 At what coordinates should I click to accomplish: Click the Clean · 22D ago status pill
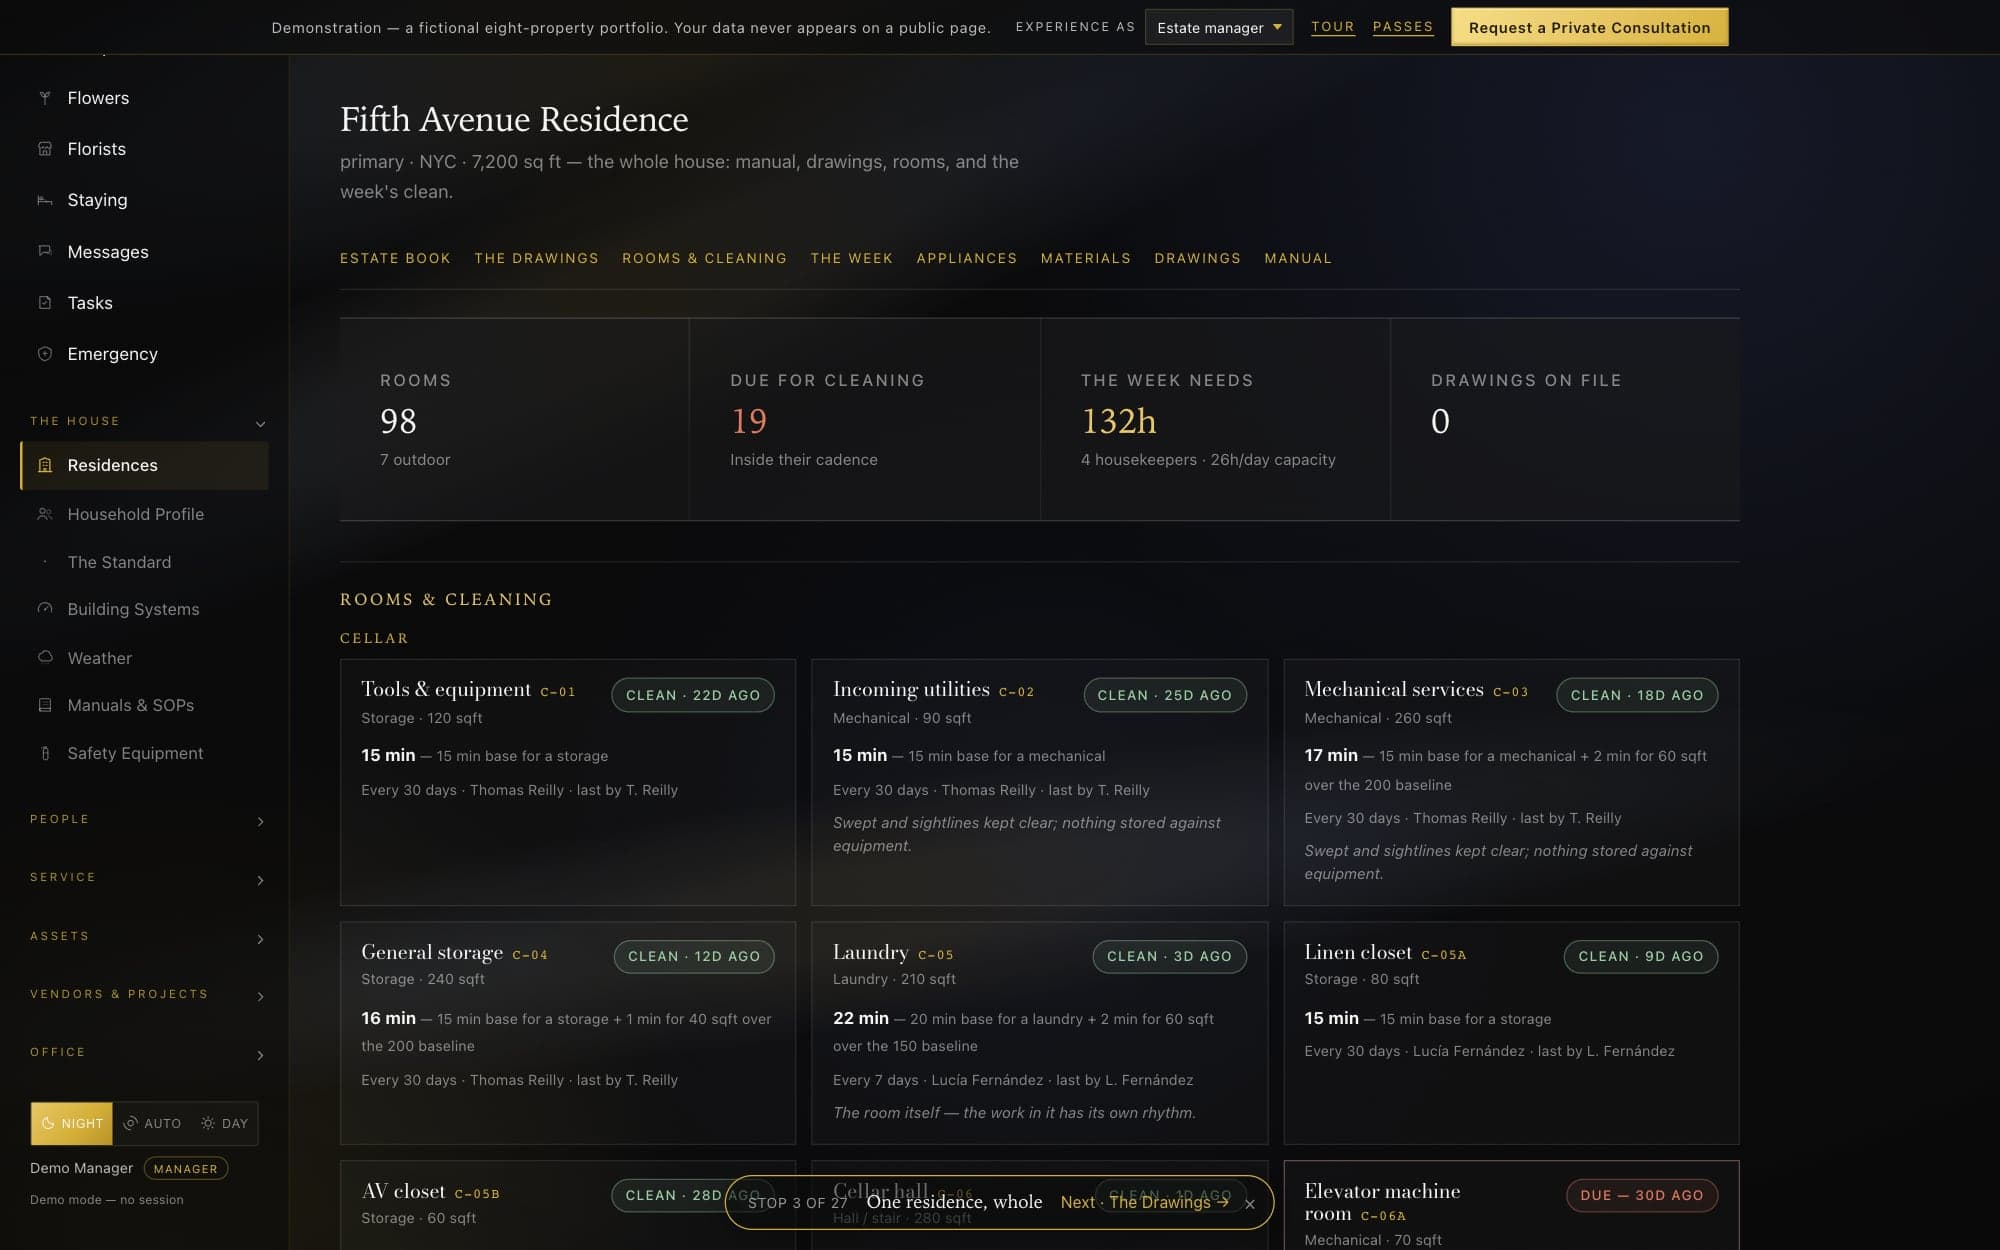coord(692,695)
